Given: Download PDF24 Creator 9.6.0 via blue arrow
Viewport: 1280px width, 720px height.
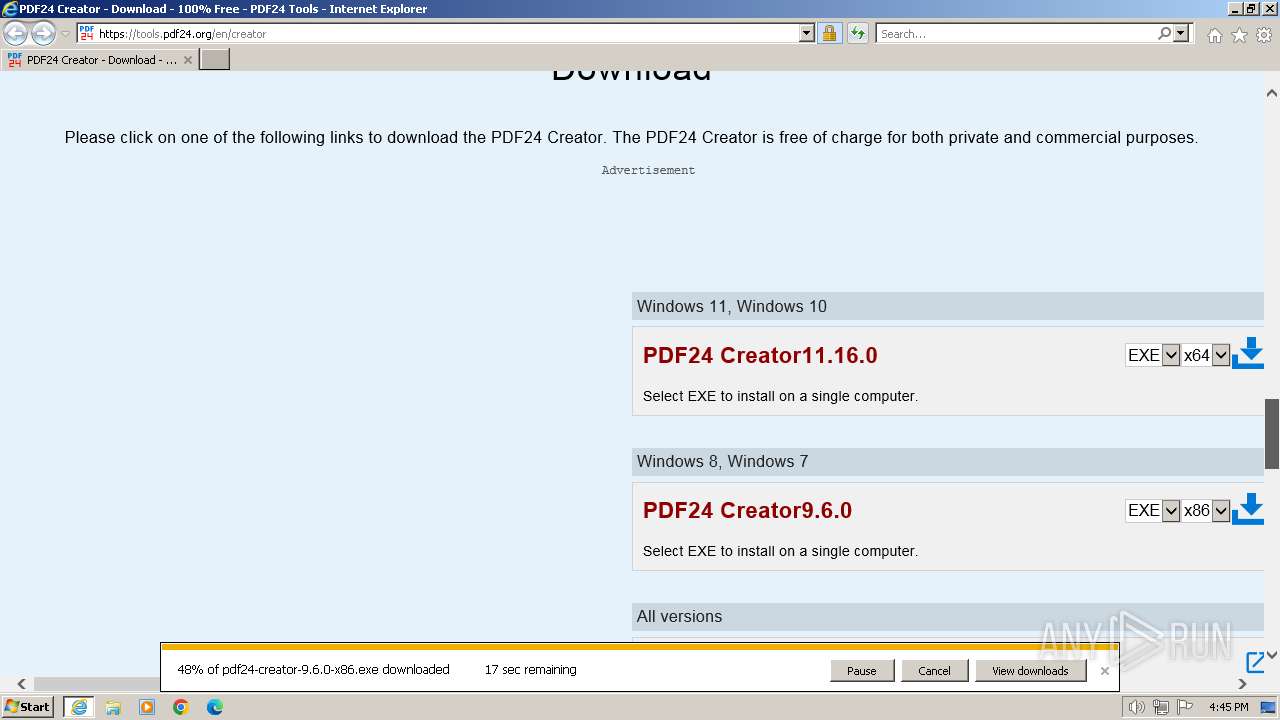Looking at the screenshot, I should click(1249, 508).
